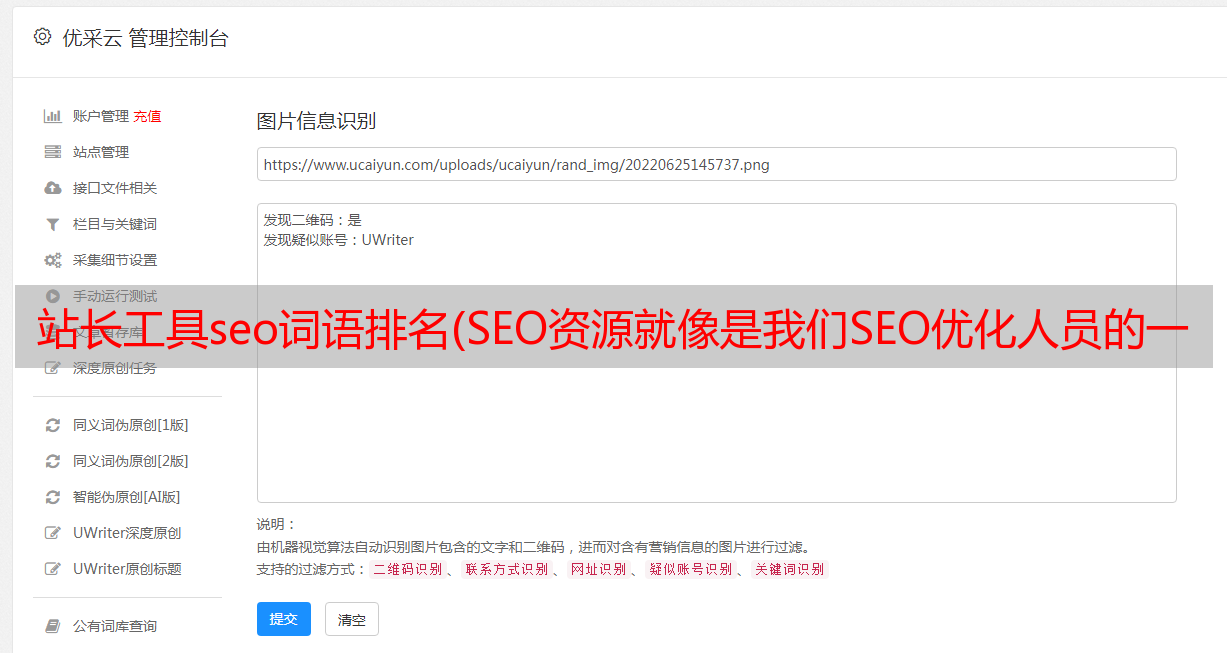This screenshot has height=653, width=1227.
Task: Click the 图片信息识别 heading
Action: point(316,121)
